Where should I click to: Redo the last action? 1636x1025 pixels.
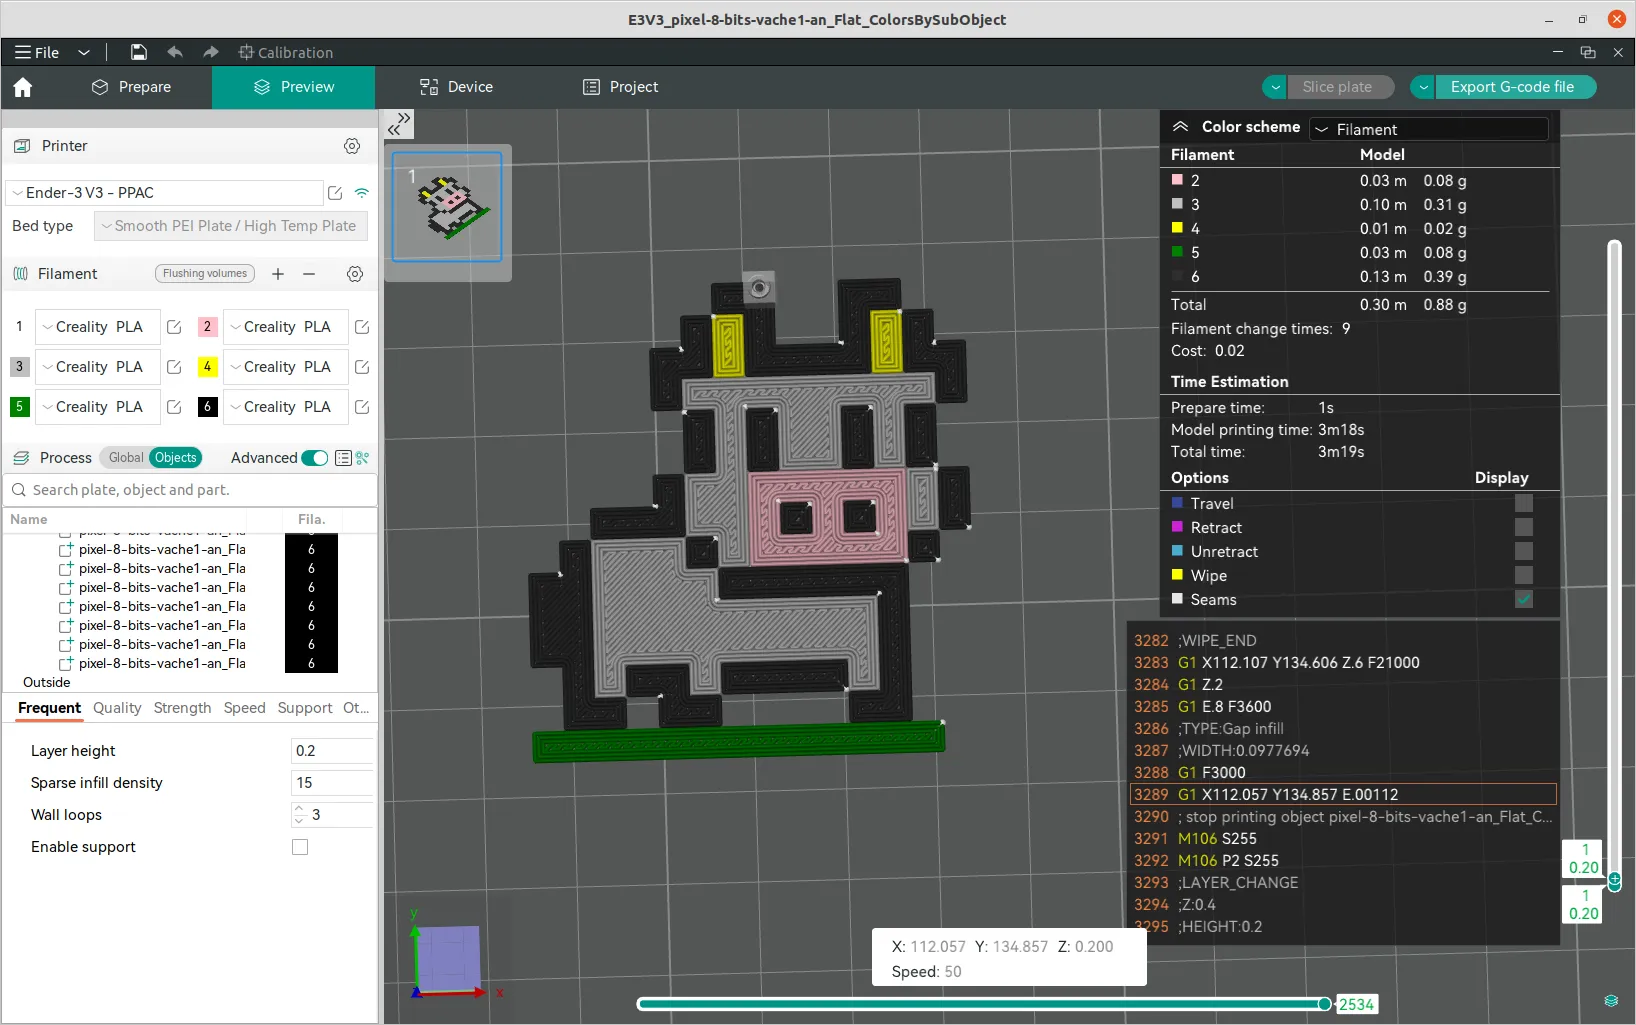click(209, 53)
